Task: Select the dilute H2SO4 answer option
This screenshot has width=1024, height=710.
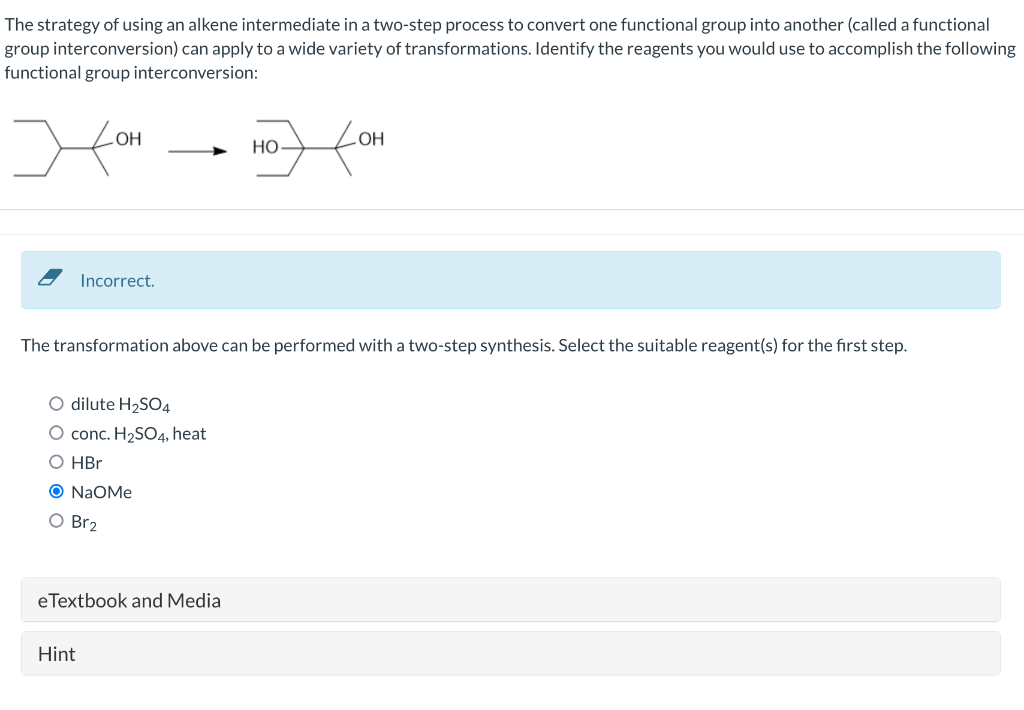Action: tap(57, 402)
